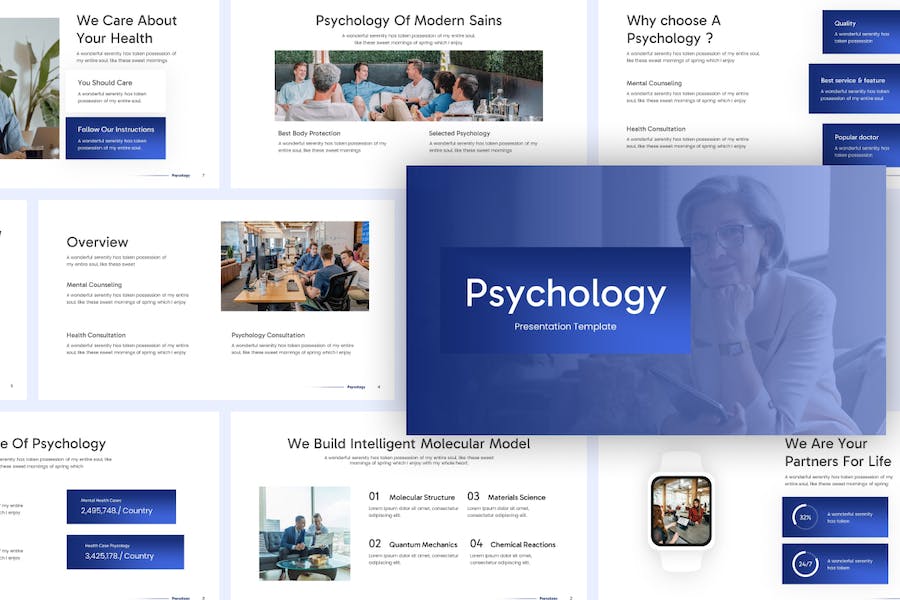Click the blue "Quality" card
Viewport: 900px width, 600px height.
(x=861, y=32)
